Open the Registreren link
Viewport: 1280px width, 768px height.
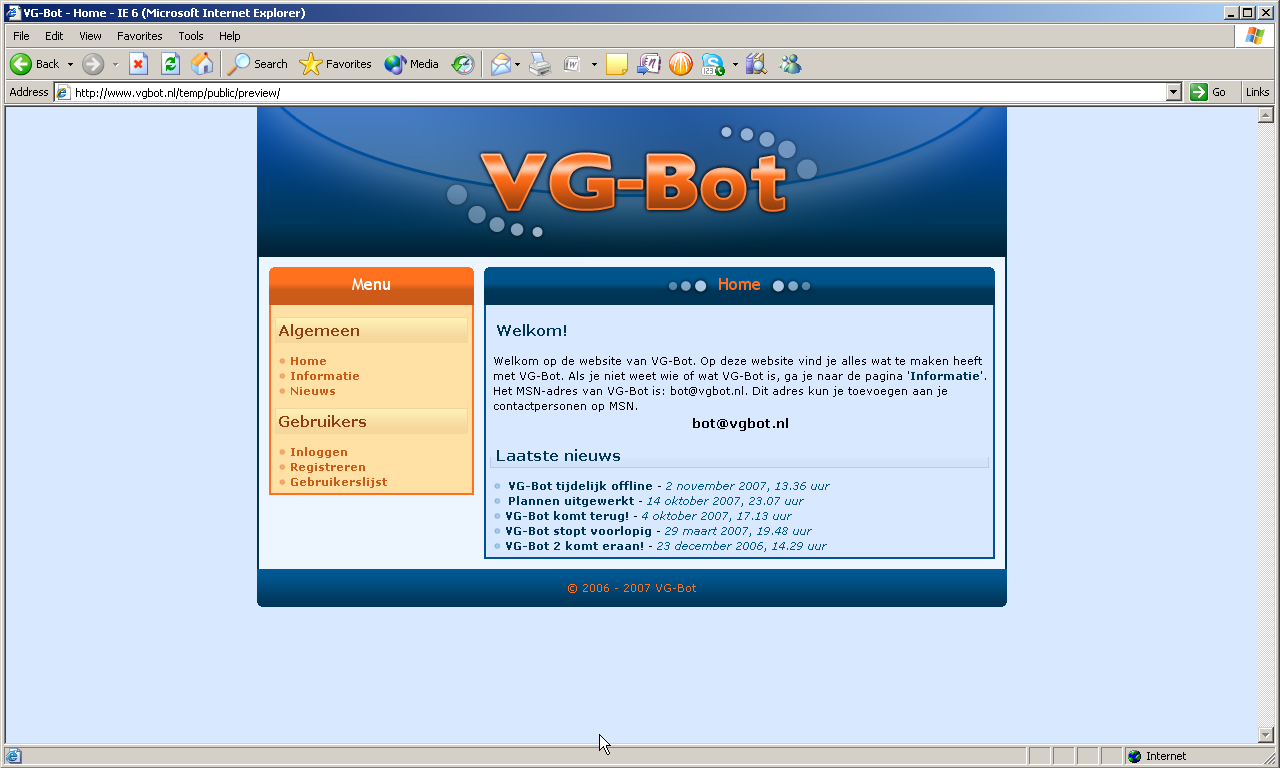tap(328, 467)
